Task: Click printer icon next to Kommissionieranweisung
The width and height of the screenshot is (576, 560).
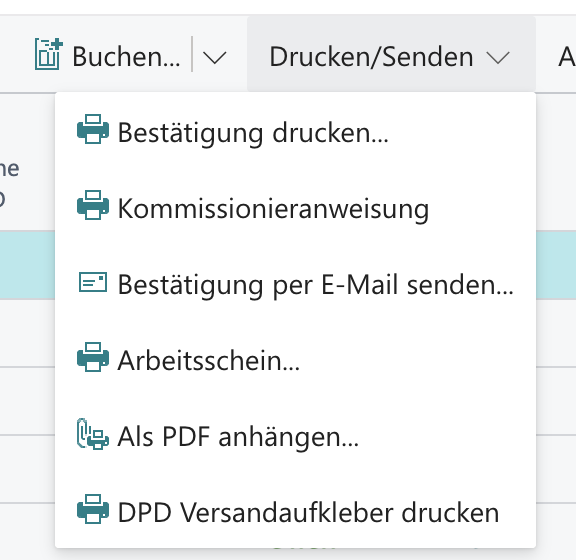Action: [93, 205]
